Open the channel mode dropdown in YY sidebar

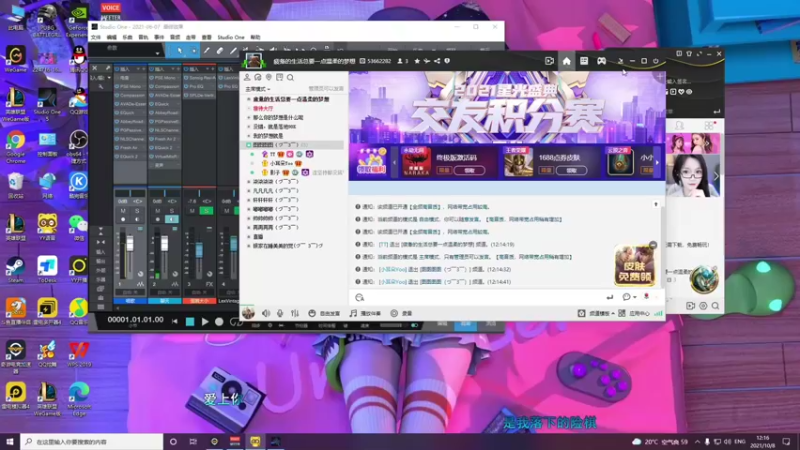point(258,89)
